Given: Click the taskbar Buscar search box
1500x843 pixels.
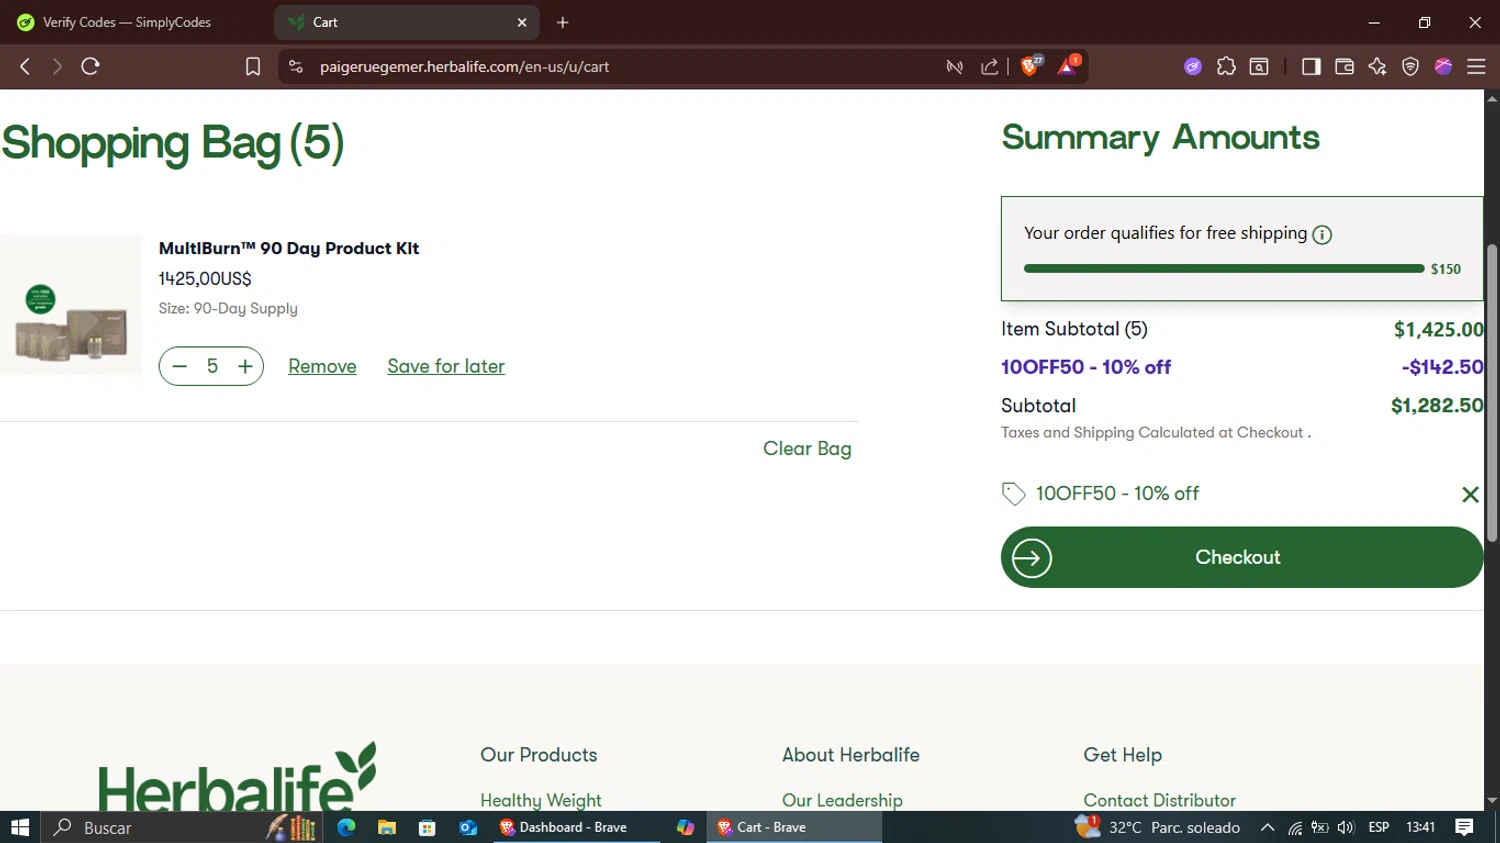Looking at the screenshot, I should (x=180, y=827).
